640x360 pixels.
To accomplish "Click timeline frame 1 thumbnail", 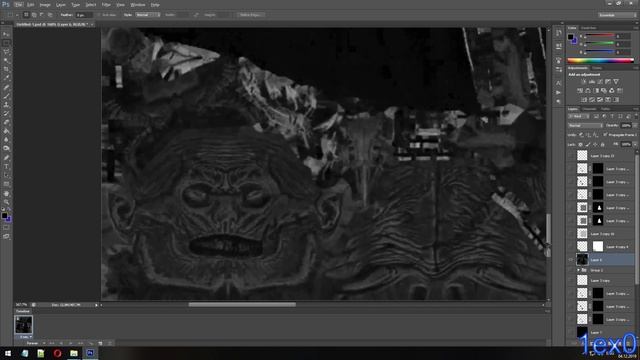I will (x=24, y=325).
